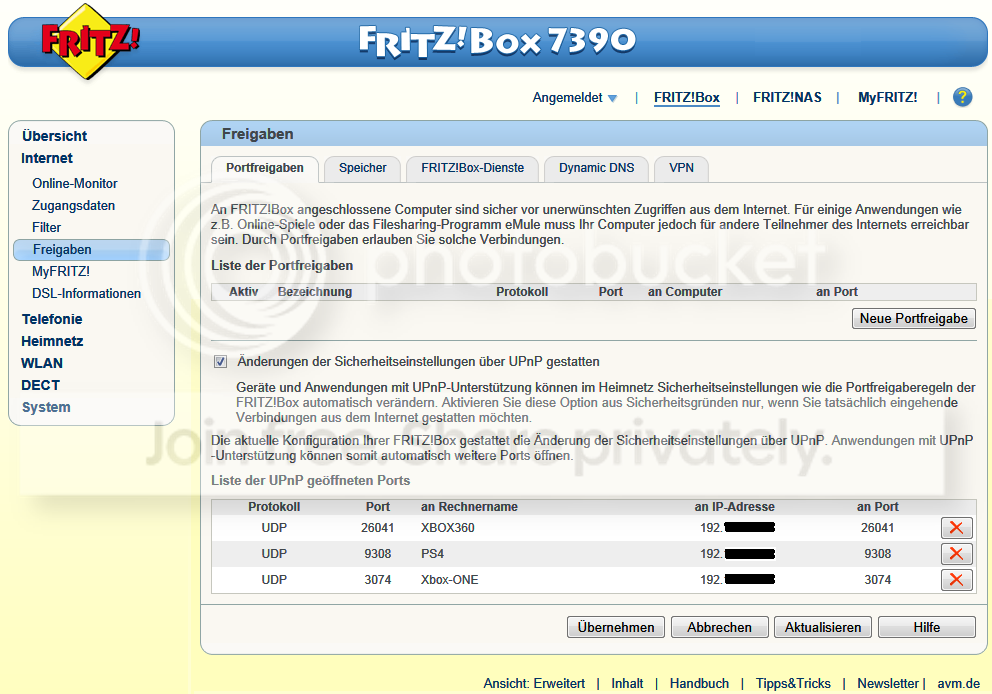This screenshot has width=992, height=694.
Task: Click the Ansicht: Erweitert footer link
Action: [534, 683]
